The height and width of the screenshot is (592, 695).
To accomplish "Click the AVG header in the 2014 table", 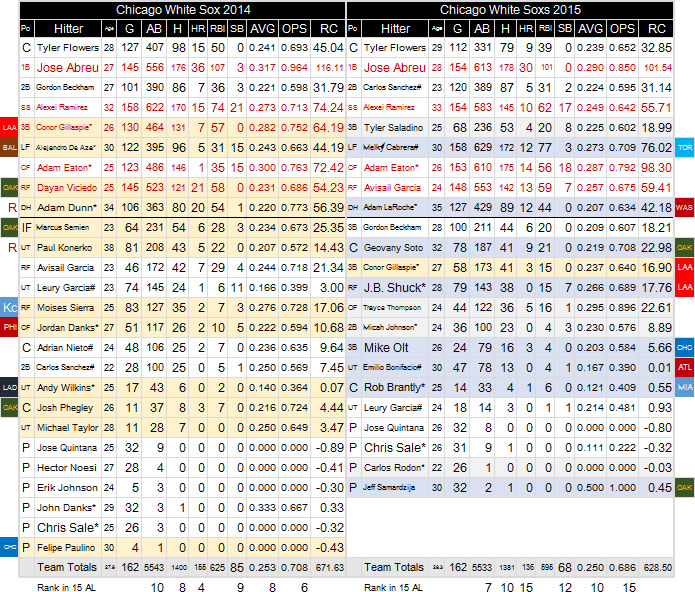I will (x=263, y=29).
